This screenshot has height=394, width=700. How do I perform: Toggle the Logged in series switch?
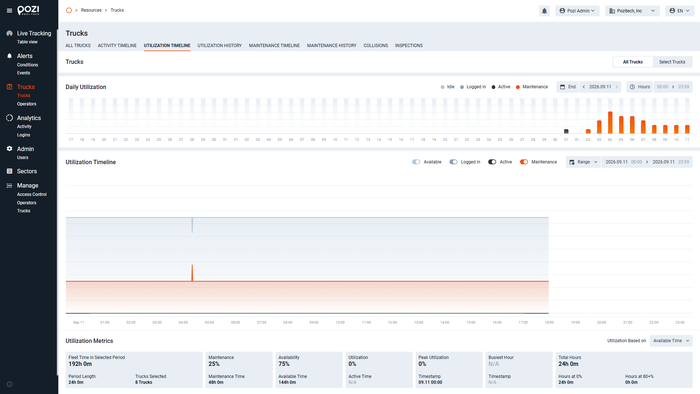click(453, 162)
